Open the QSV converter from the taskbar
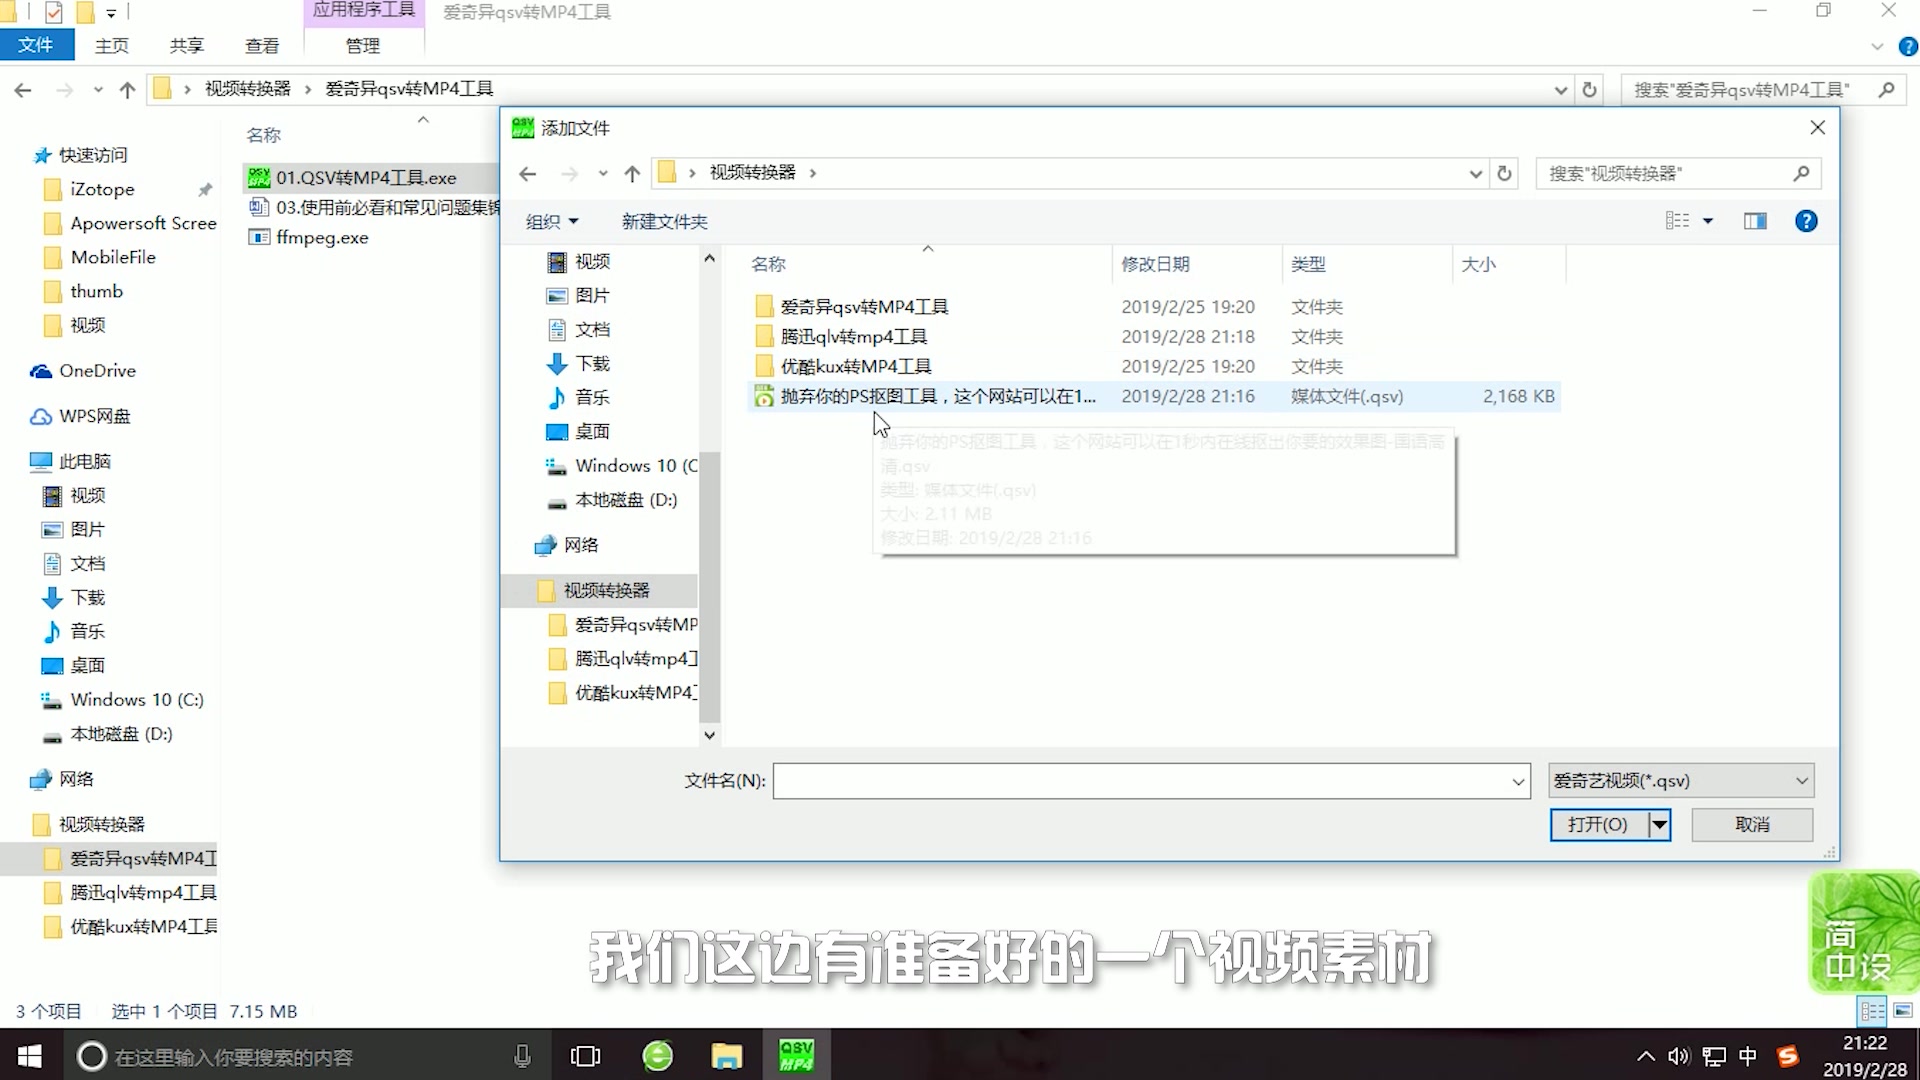The image size is (1920, 1080). coord(795,1055)
